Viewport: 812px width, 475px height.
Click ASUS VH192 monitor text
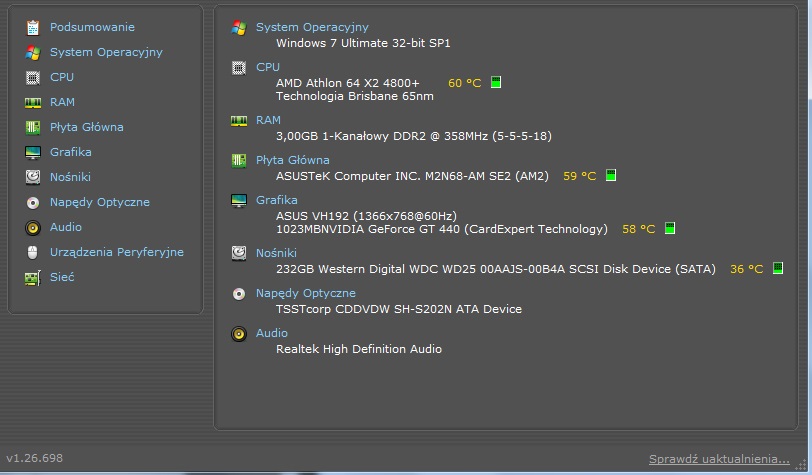tap(366, 216)
